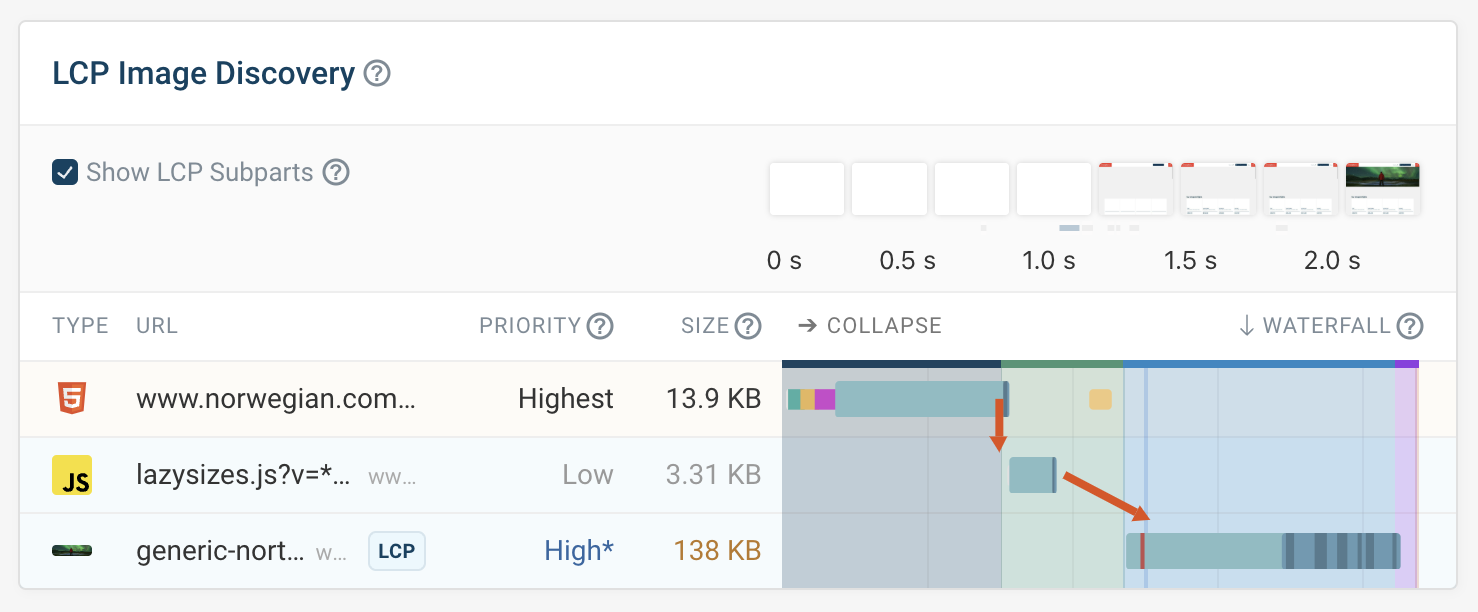Click the LCP image download waterfall bar
The height and width of the screenshot is (612, 1478).
click(1265, 551)
